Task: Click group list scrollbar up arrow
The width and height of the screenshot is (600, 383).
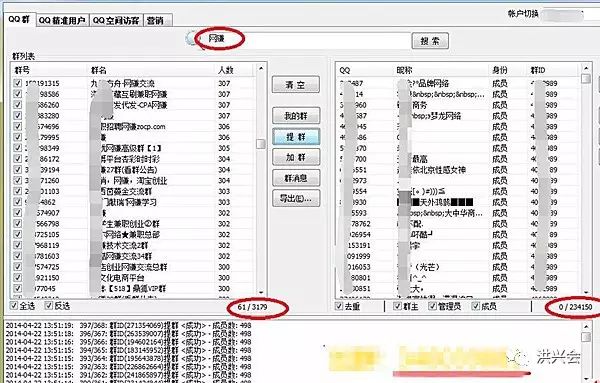Action: [261, 68]
